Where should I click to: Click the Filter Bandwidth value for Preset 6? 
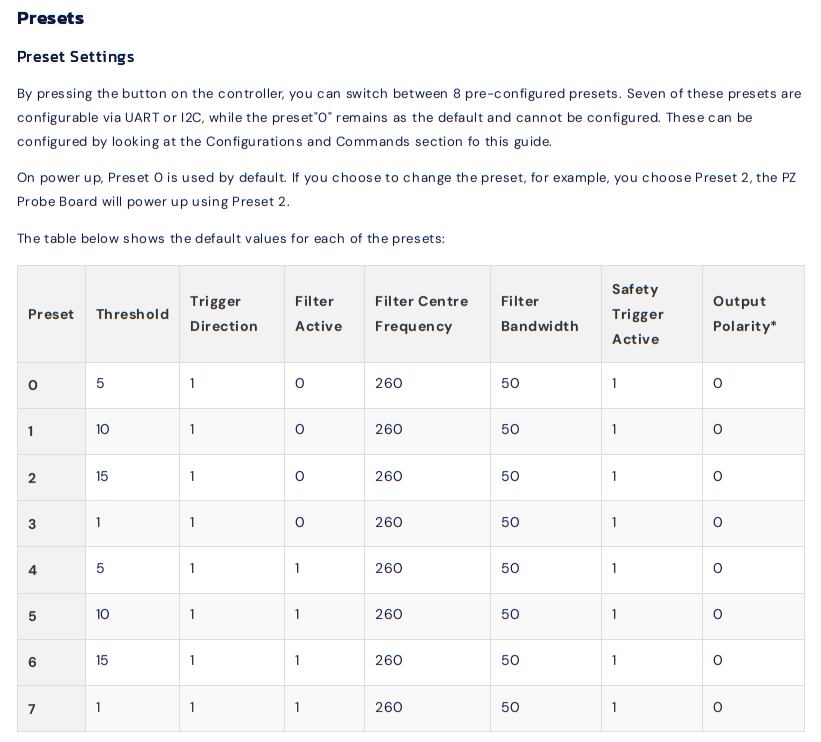point(510,660)
